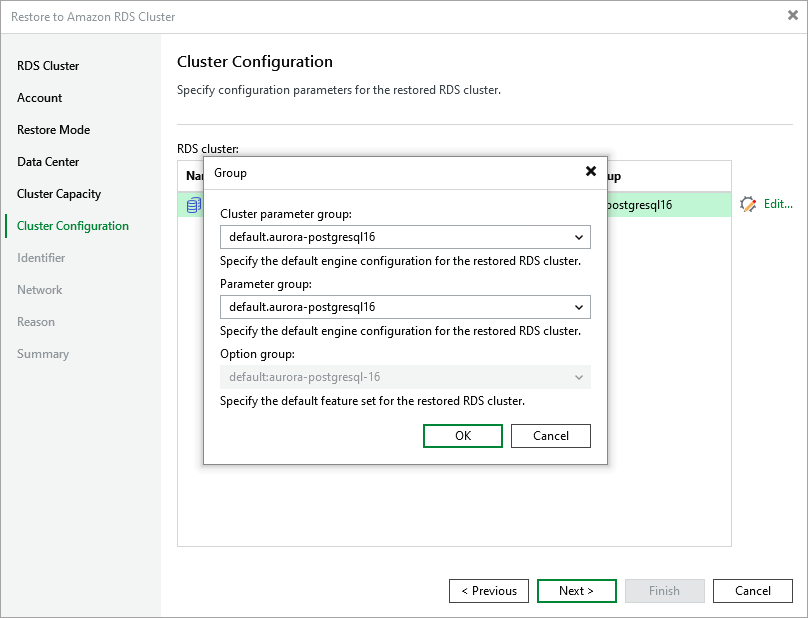Proceed with the Next button
This screenshot has width=808, height=618.
[576, 591]
